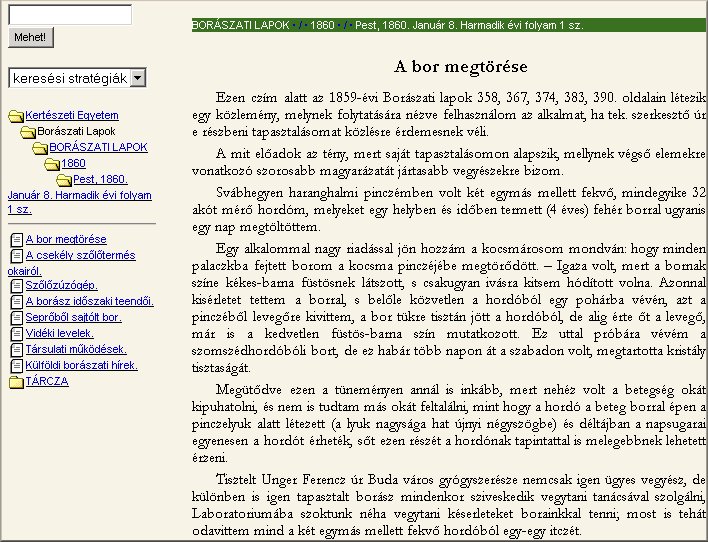
Task: Click the folder icon beside 1860
Action: (52, 164)
